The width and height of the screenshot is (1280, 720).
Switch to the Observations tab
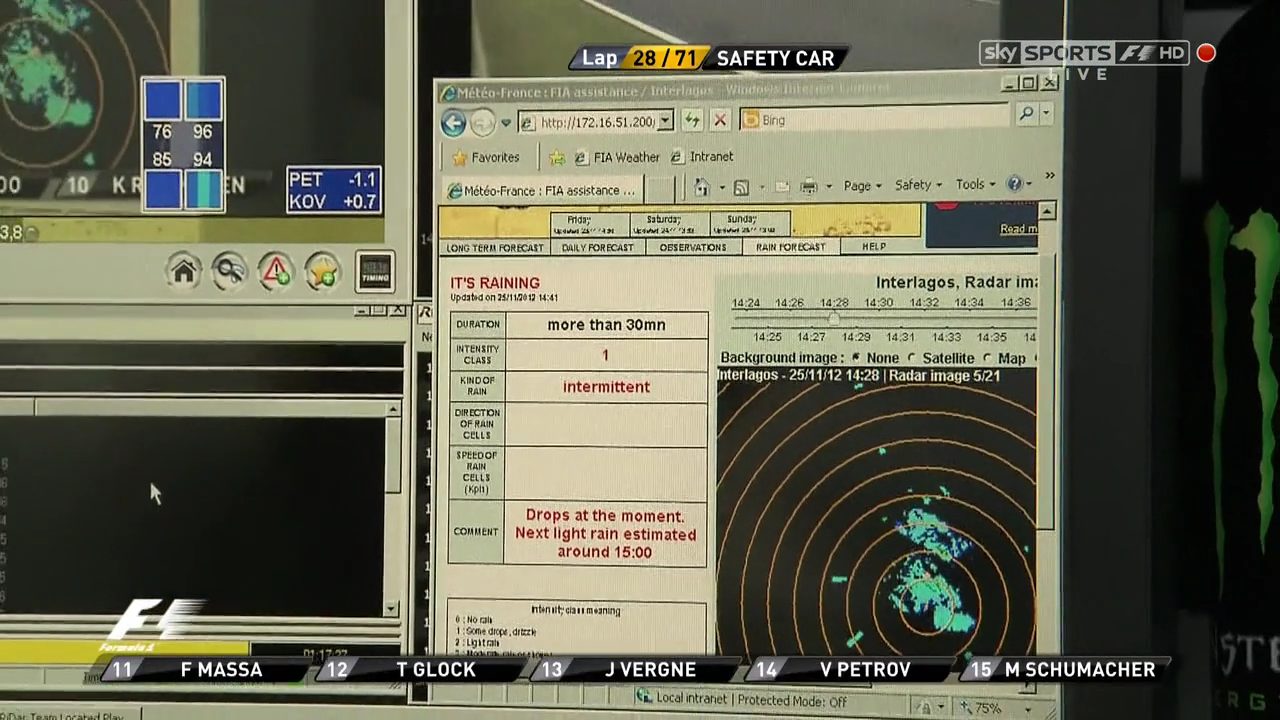693,247
